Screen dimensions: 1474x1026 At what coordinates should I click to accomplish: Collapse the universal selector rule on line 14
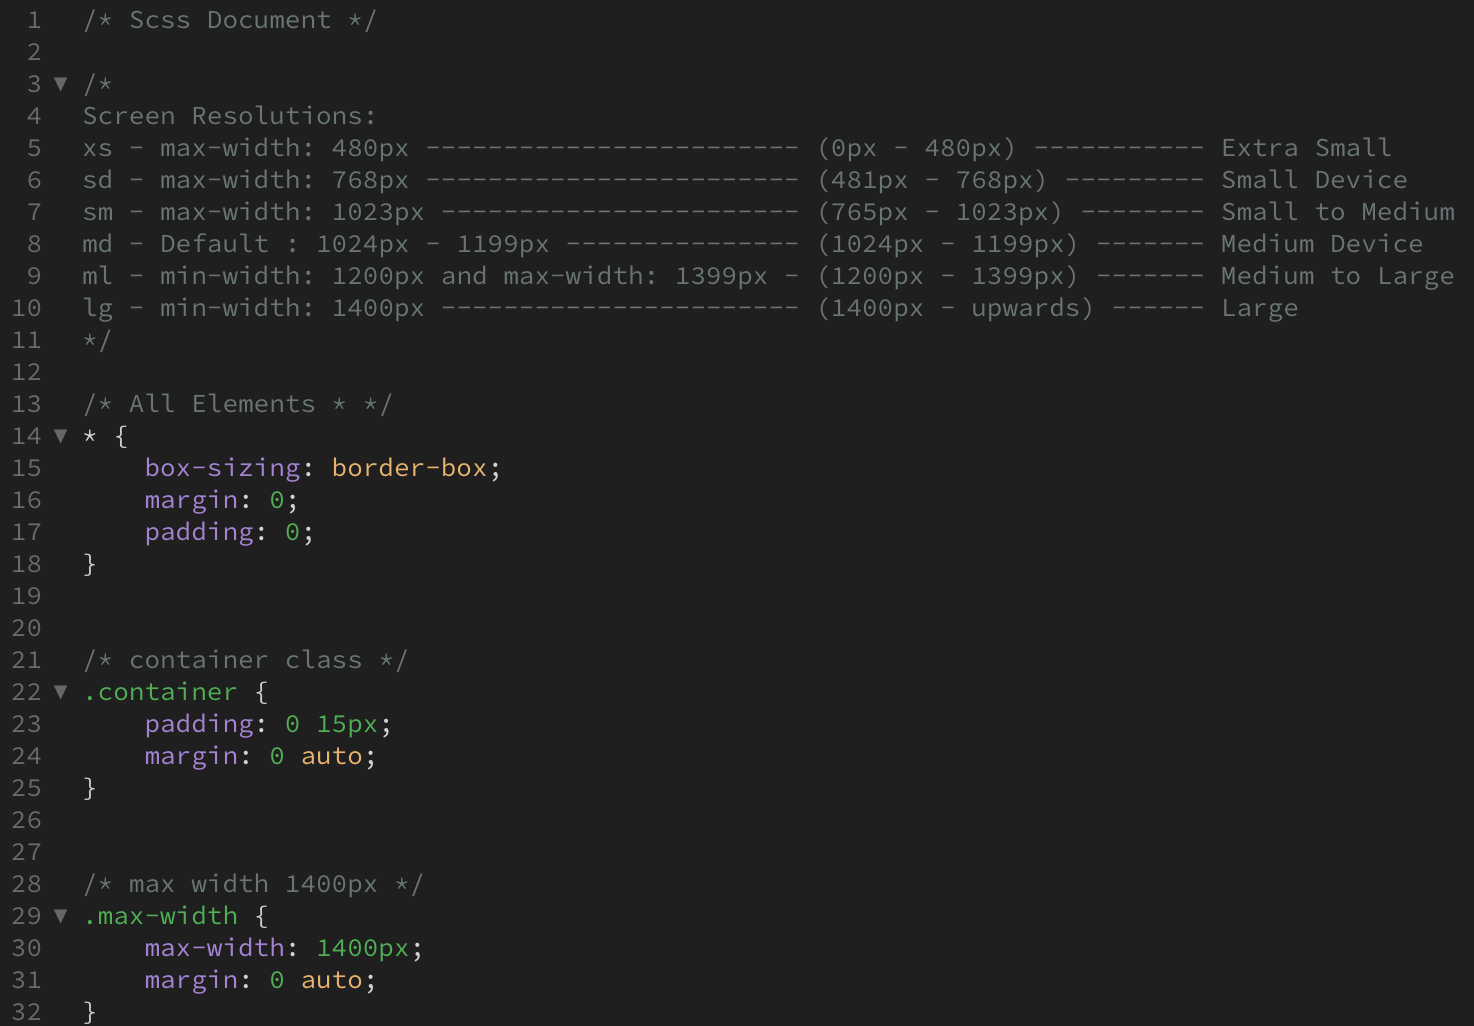coord(61,436)
